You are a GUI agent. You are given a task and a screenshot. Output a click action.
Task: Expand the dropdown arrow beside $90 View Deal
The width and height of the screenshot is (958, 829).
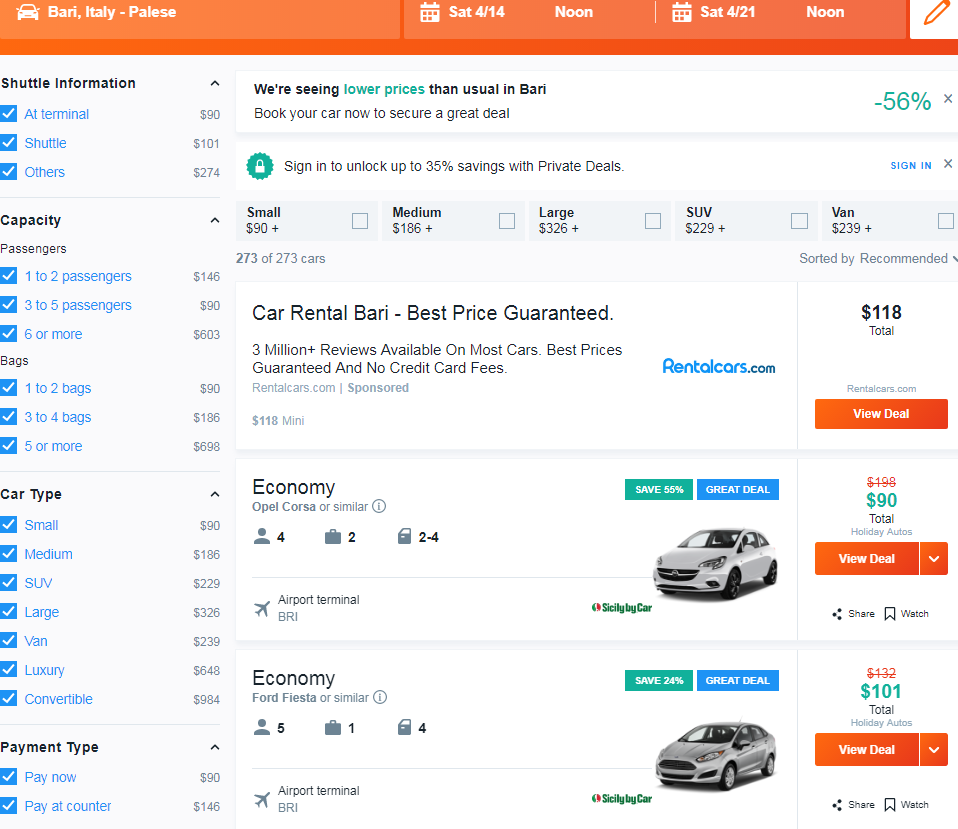pos(934,558)
